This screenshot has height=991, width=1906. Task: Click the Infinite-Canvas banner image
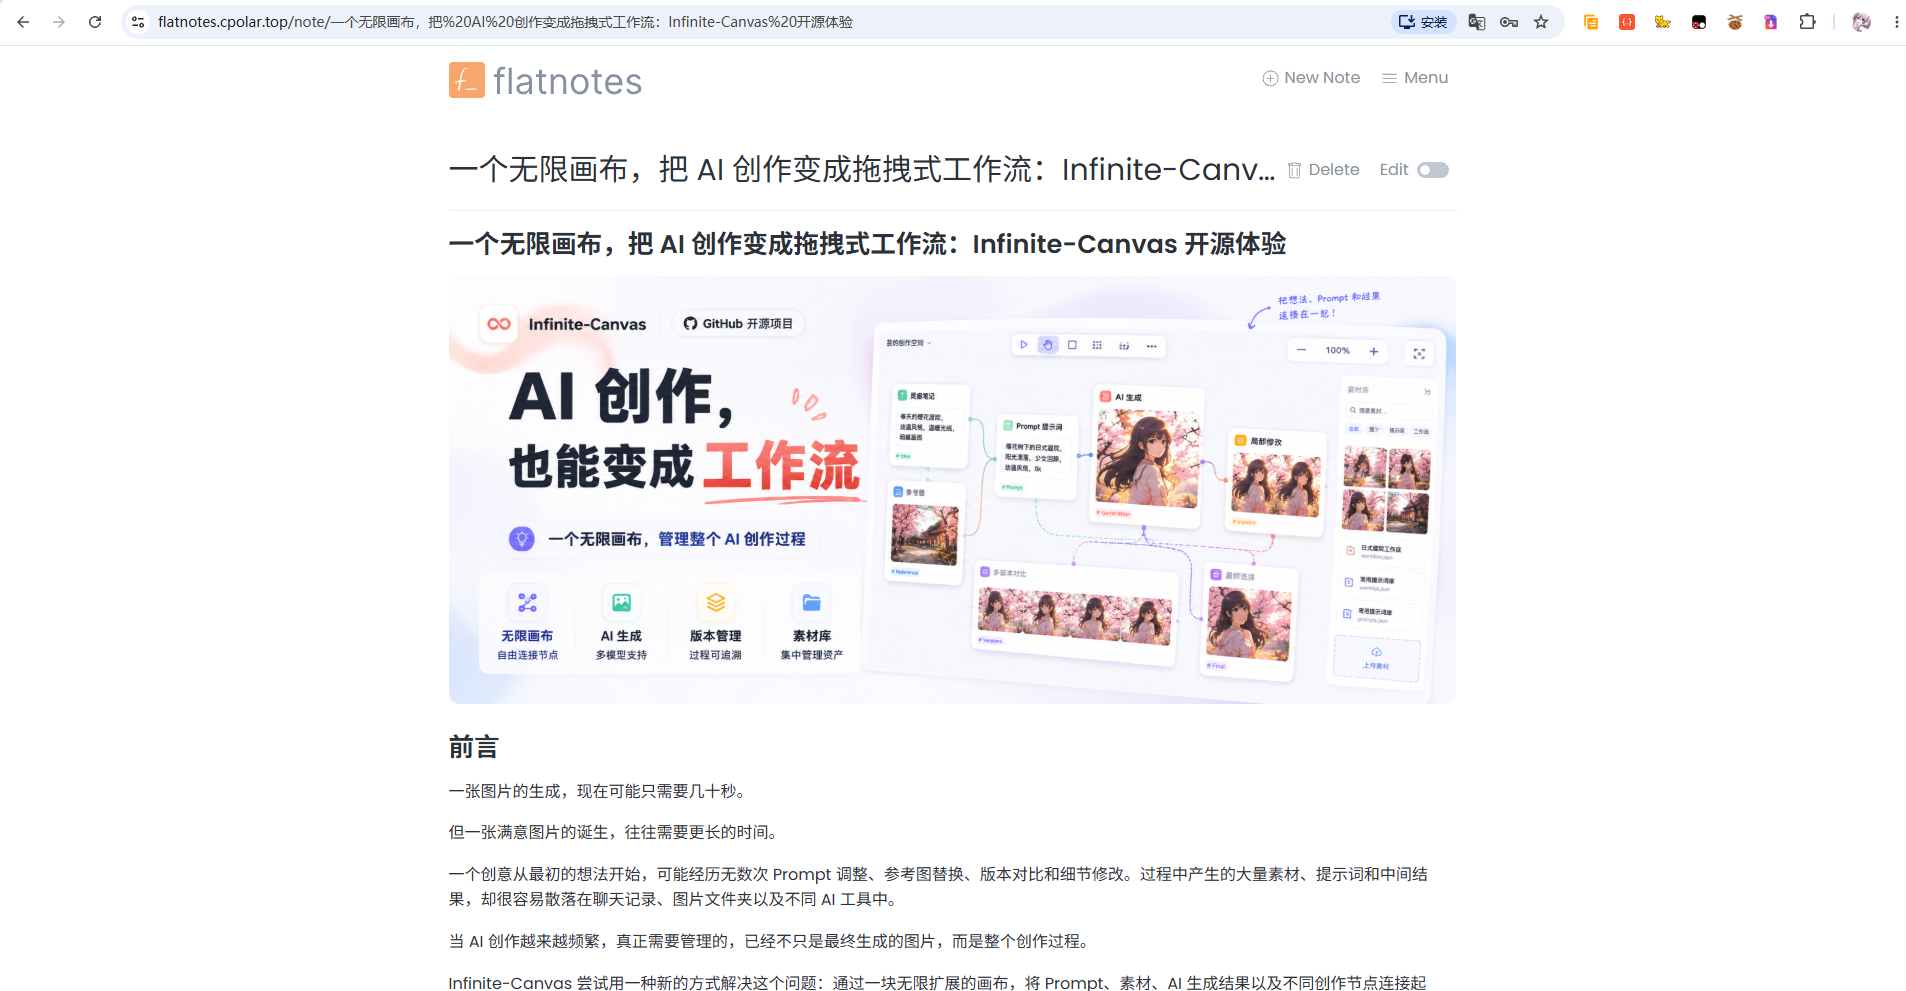(x=952, y=490)
